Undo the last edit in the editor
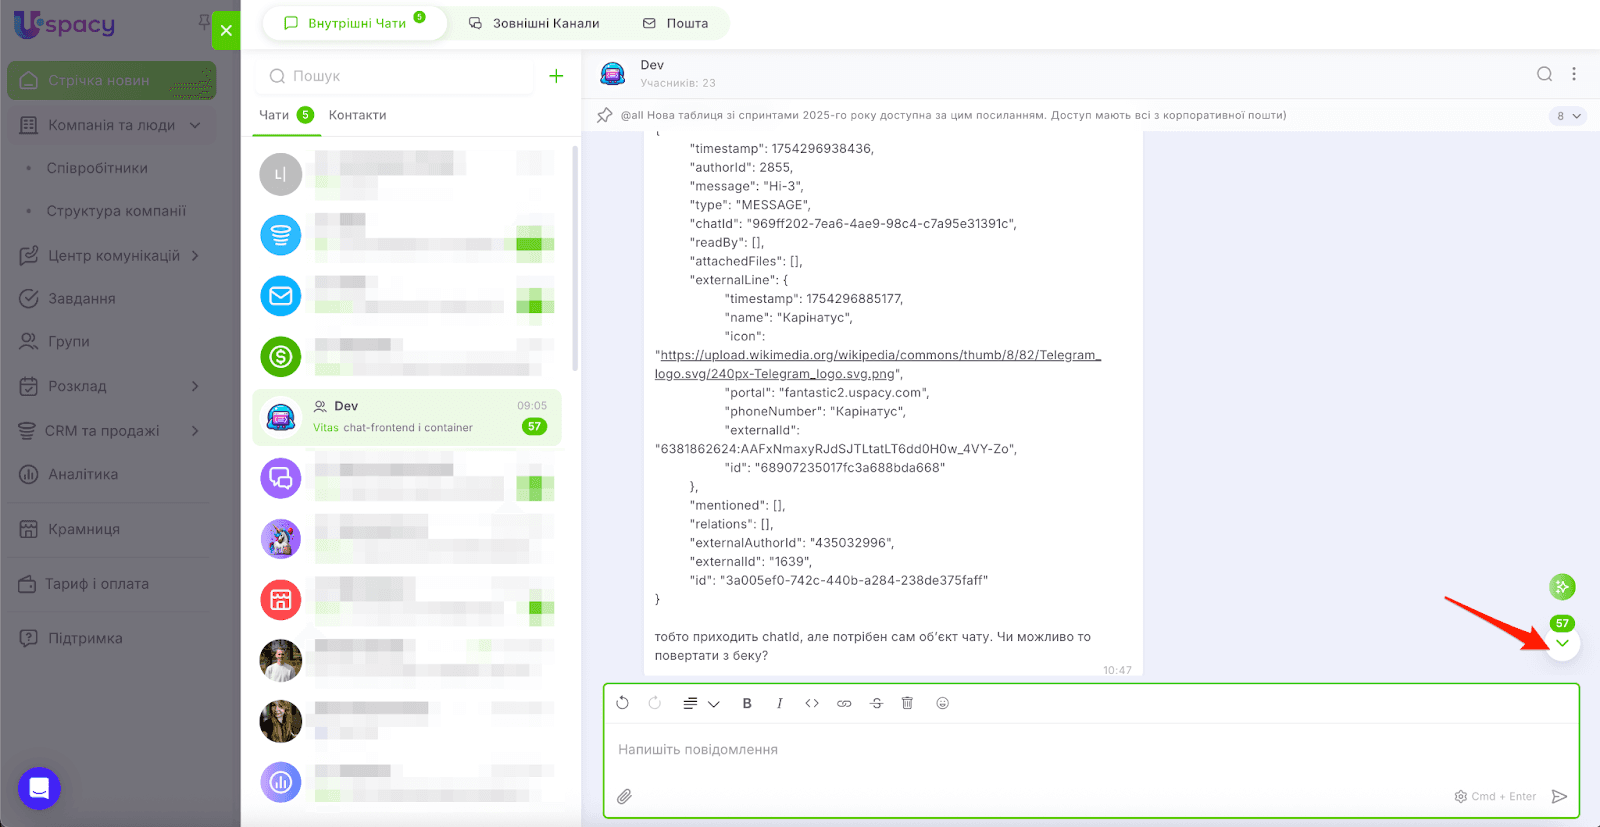This screenshot has width=1600, height=827. [622, 703]
